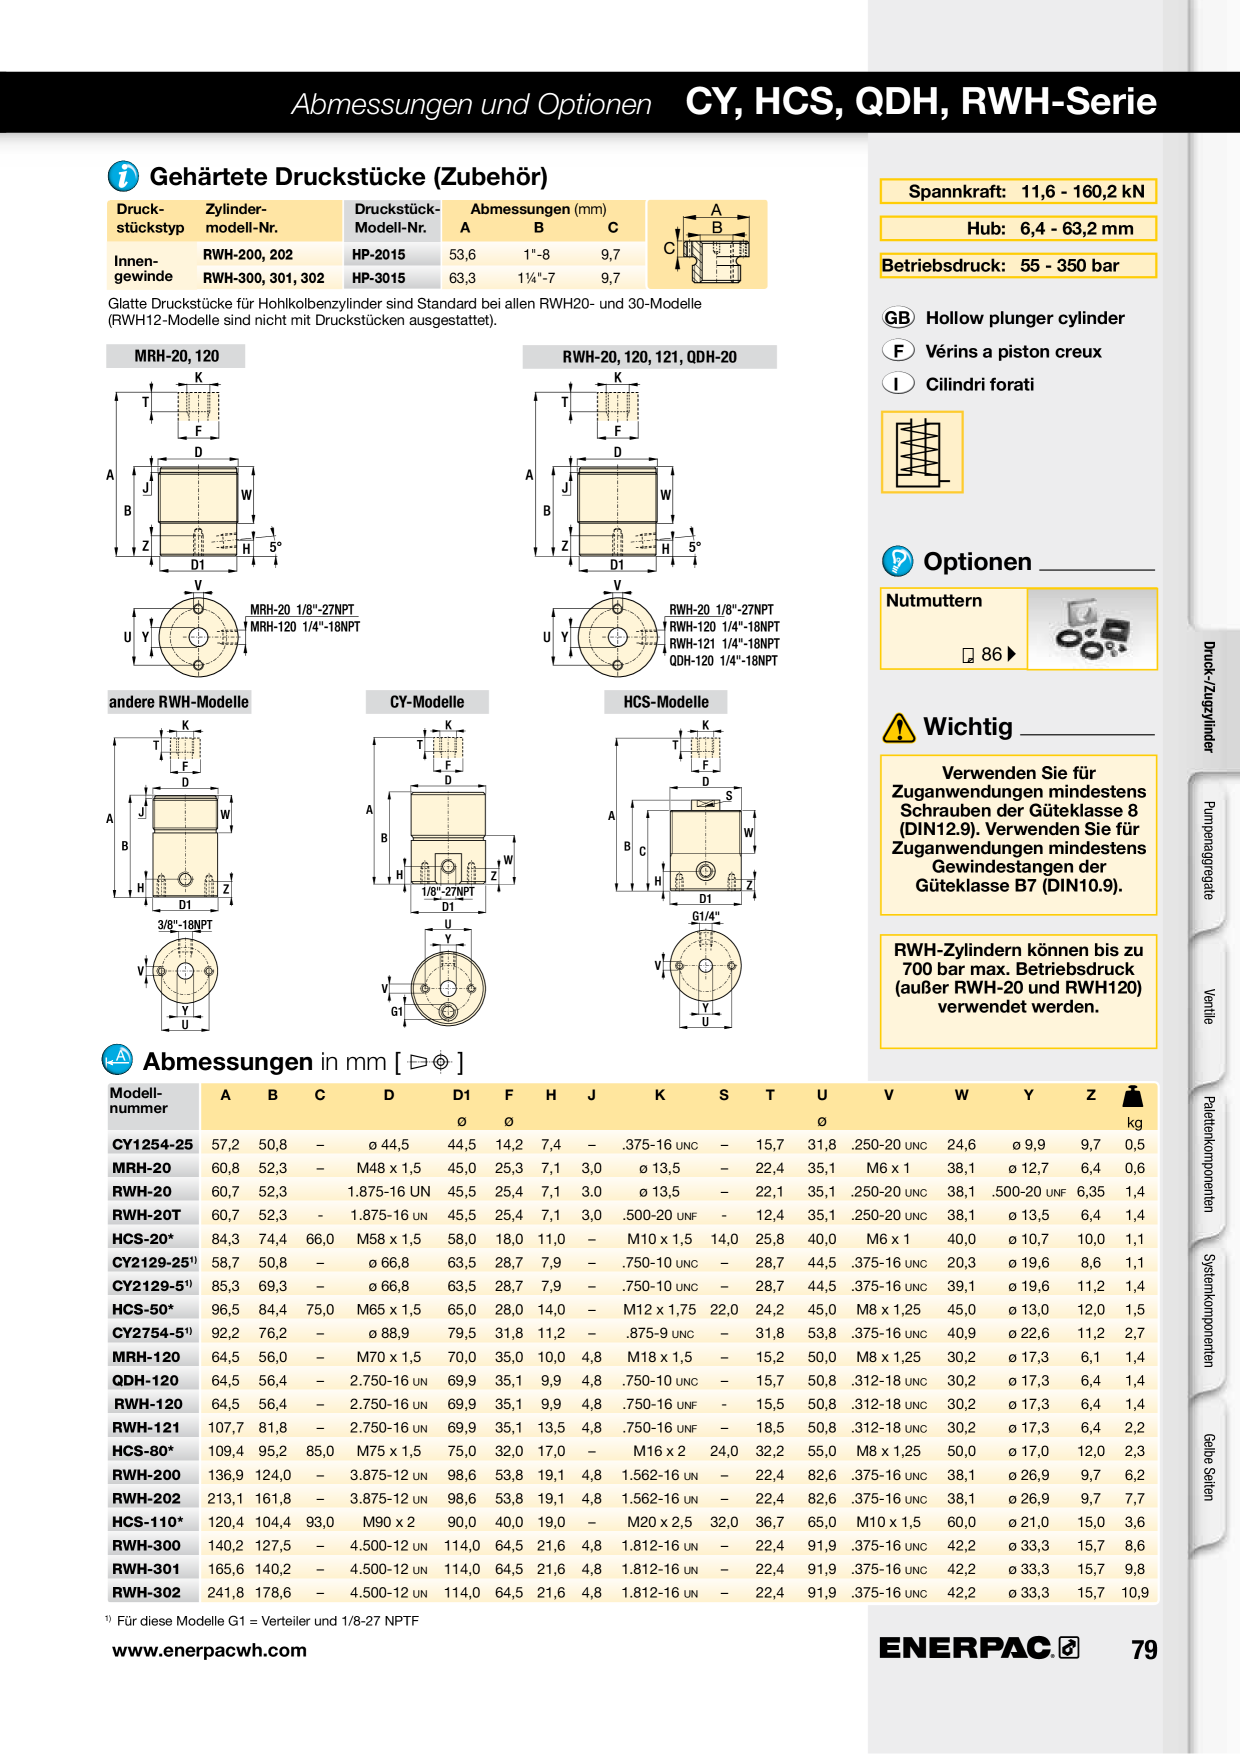Click the RWH-300 row label
1240x1754 pixels.
(146, 1545)
